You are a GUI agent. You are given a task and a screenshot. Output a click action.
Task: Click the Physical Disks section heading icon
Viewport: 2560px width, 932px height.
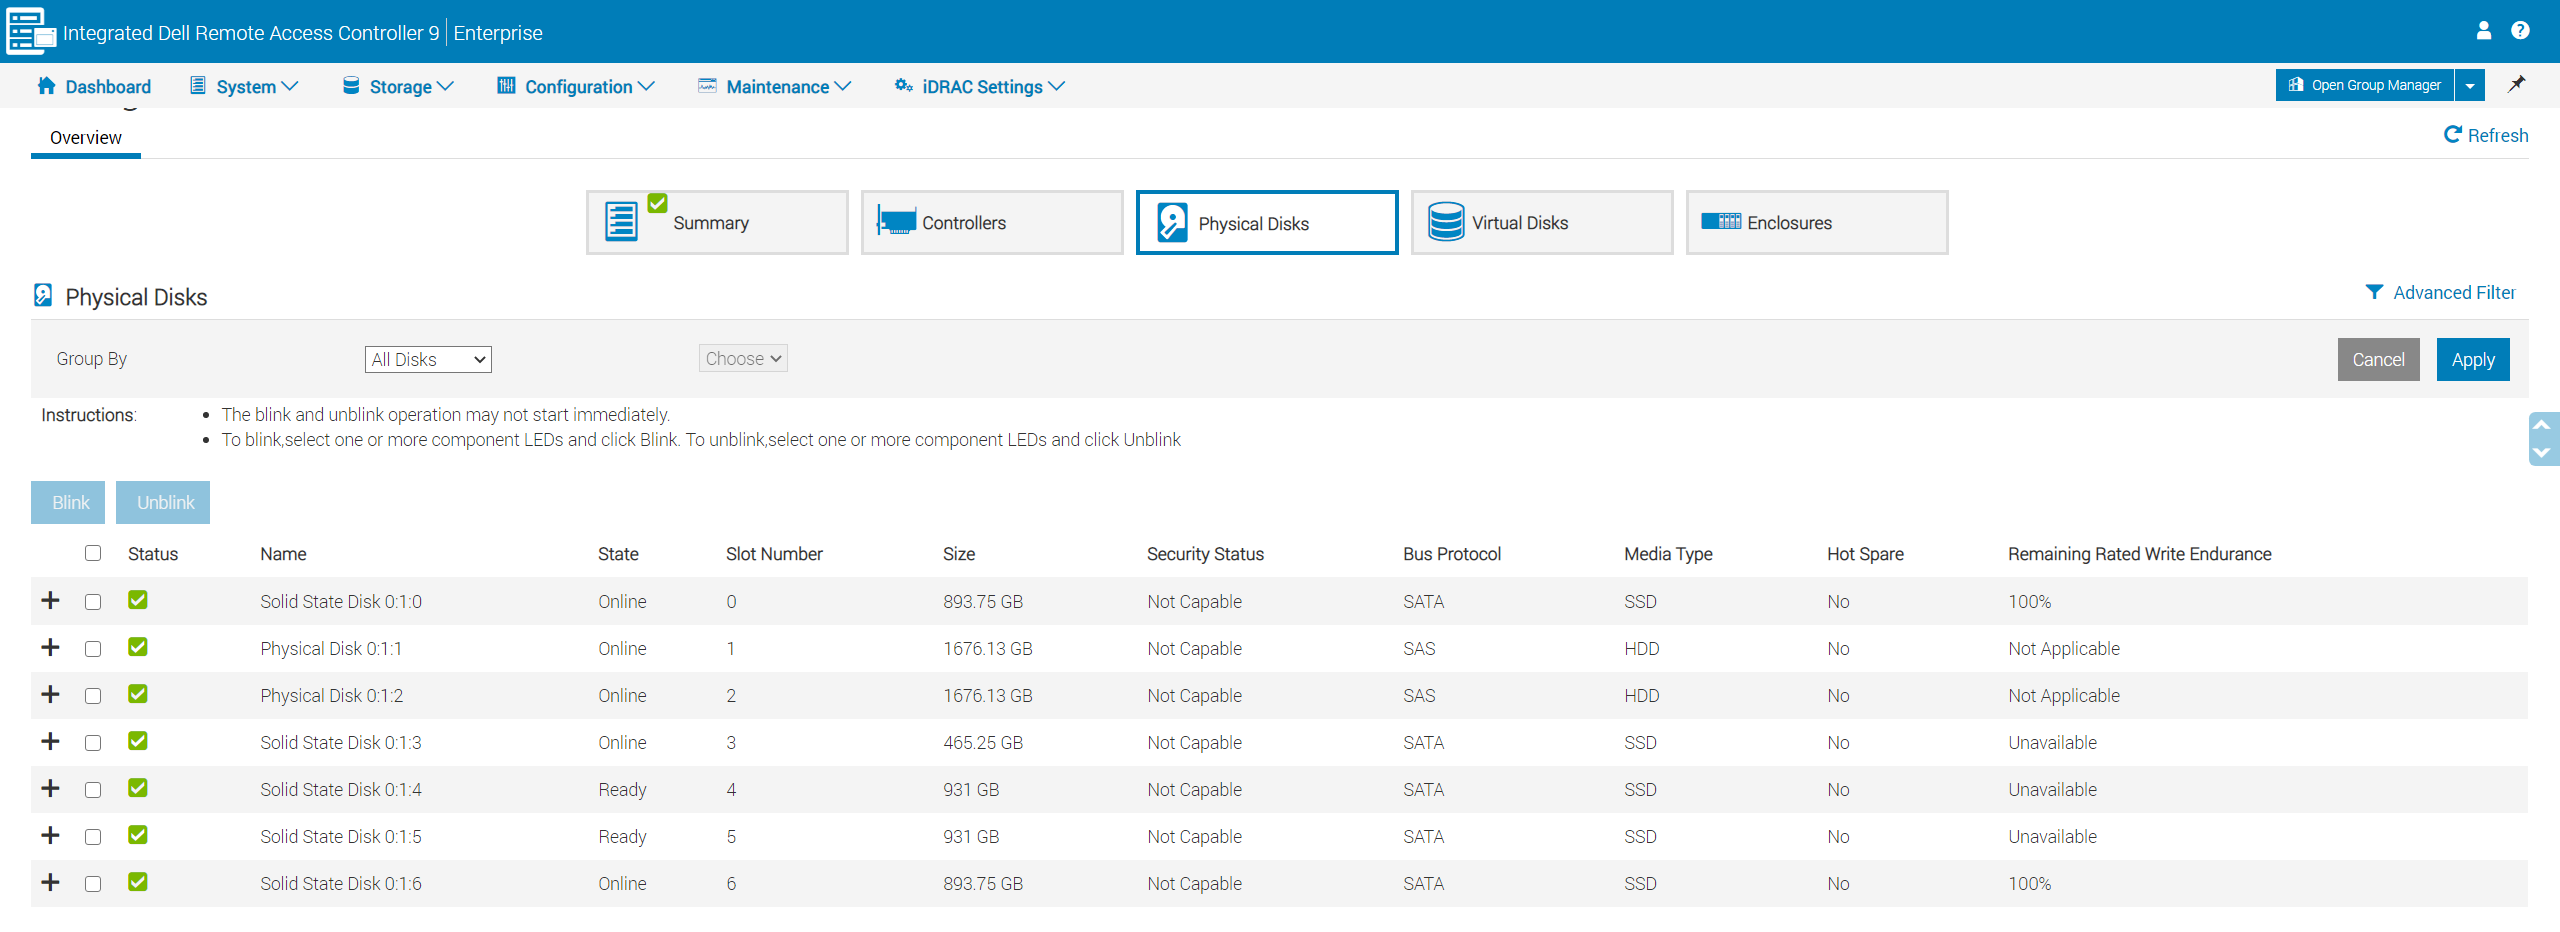[x=43, y=295]
